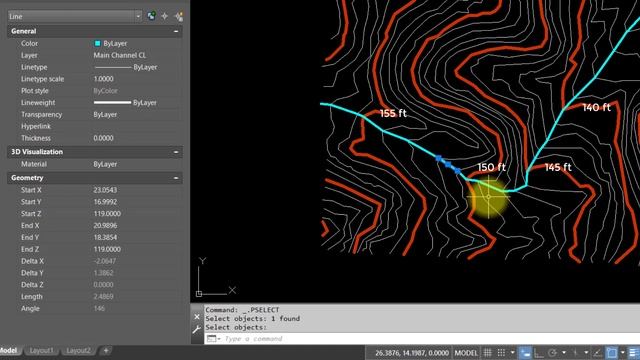
Task: Toggle Isometric Drafting in the status bar
Action: [x=575, y=353]
